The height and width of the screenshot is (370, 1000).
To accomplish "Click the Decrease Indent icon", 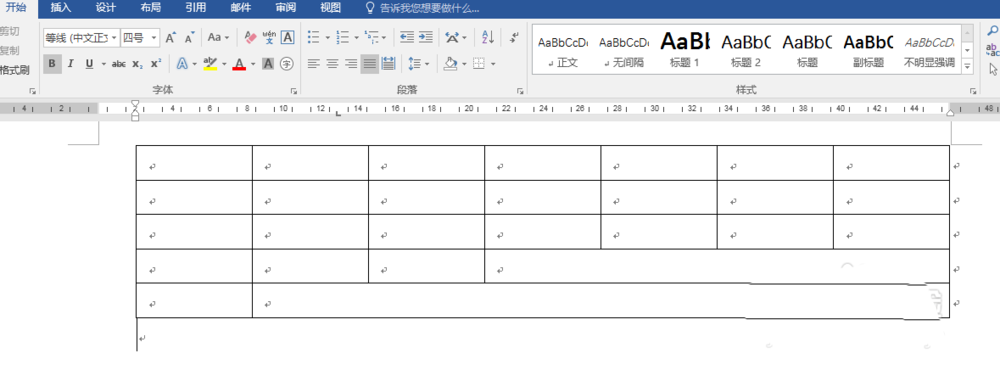I will pos(407,38).
